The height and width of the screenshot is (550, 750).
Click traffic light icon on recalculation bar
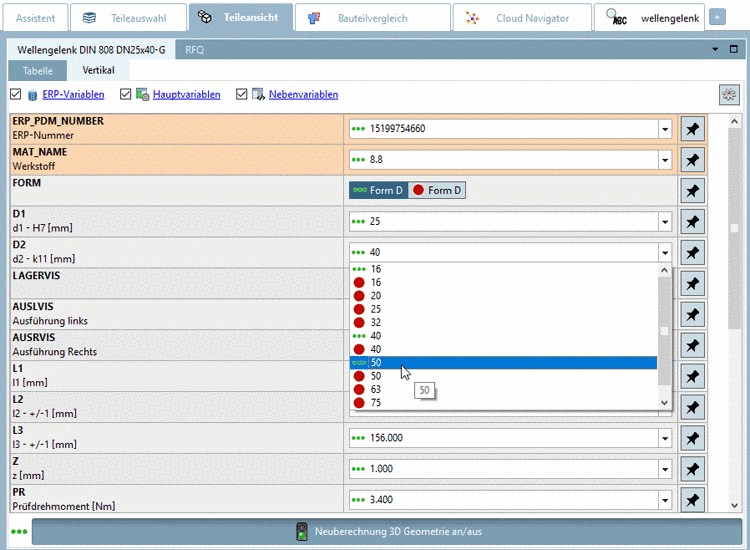(302, 531)
